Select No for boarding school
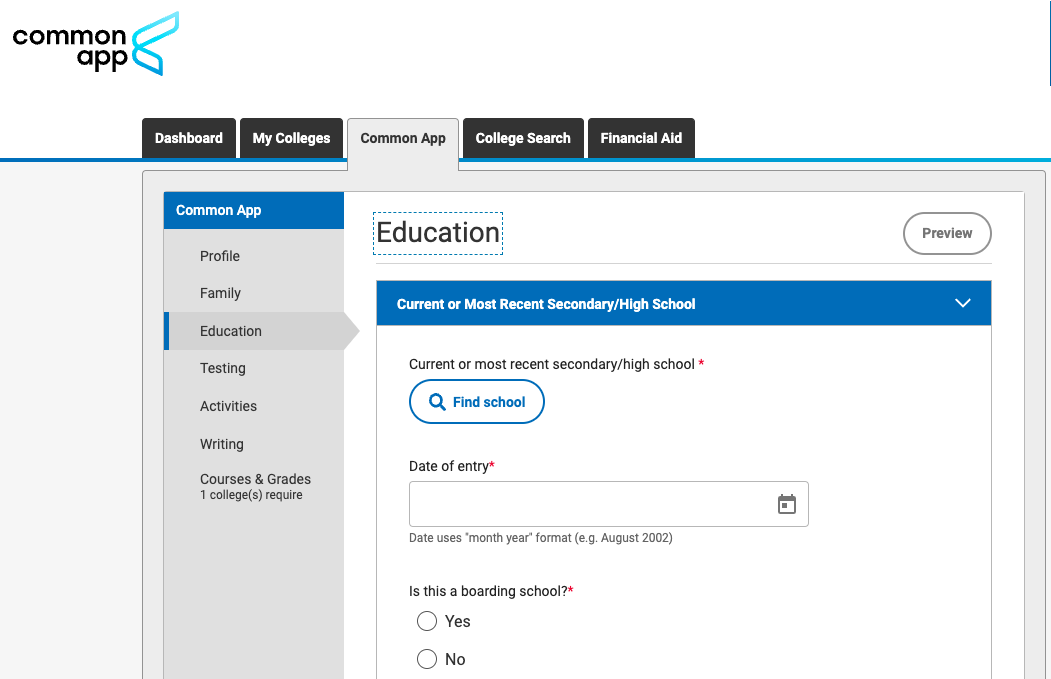Image resolution: width=1051 pixels, height=679 pixels. pyautogui.click(x=427, y=659)
